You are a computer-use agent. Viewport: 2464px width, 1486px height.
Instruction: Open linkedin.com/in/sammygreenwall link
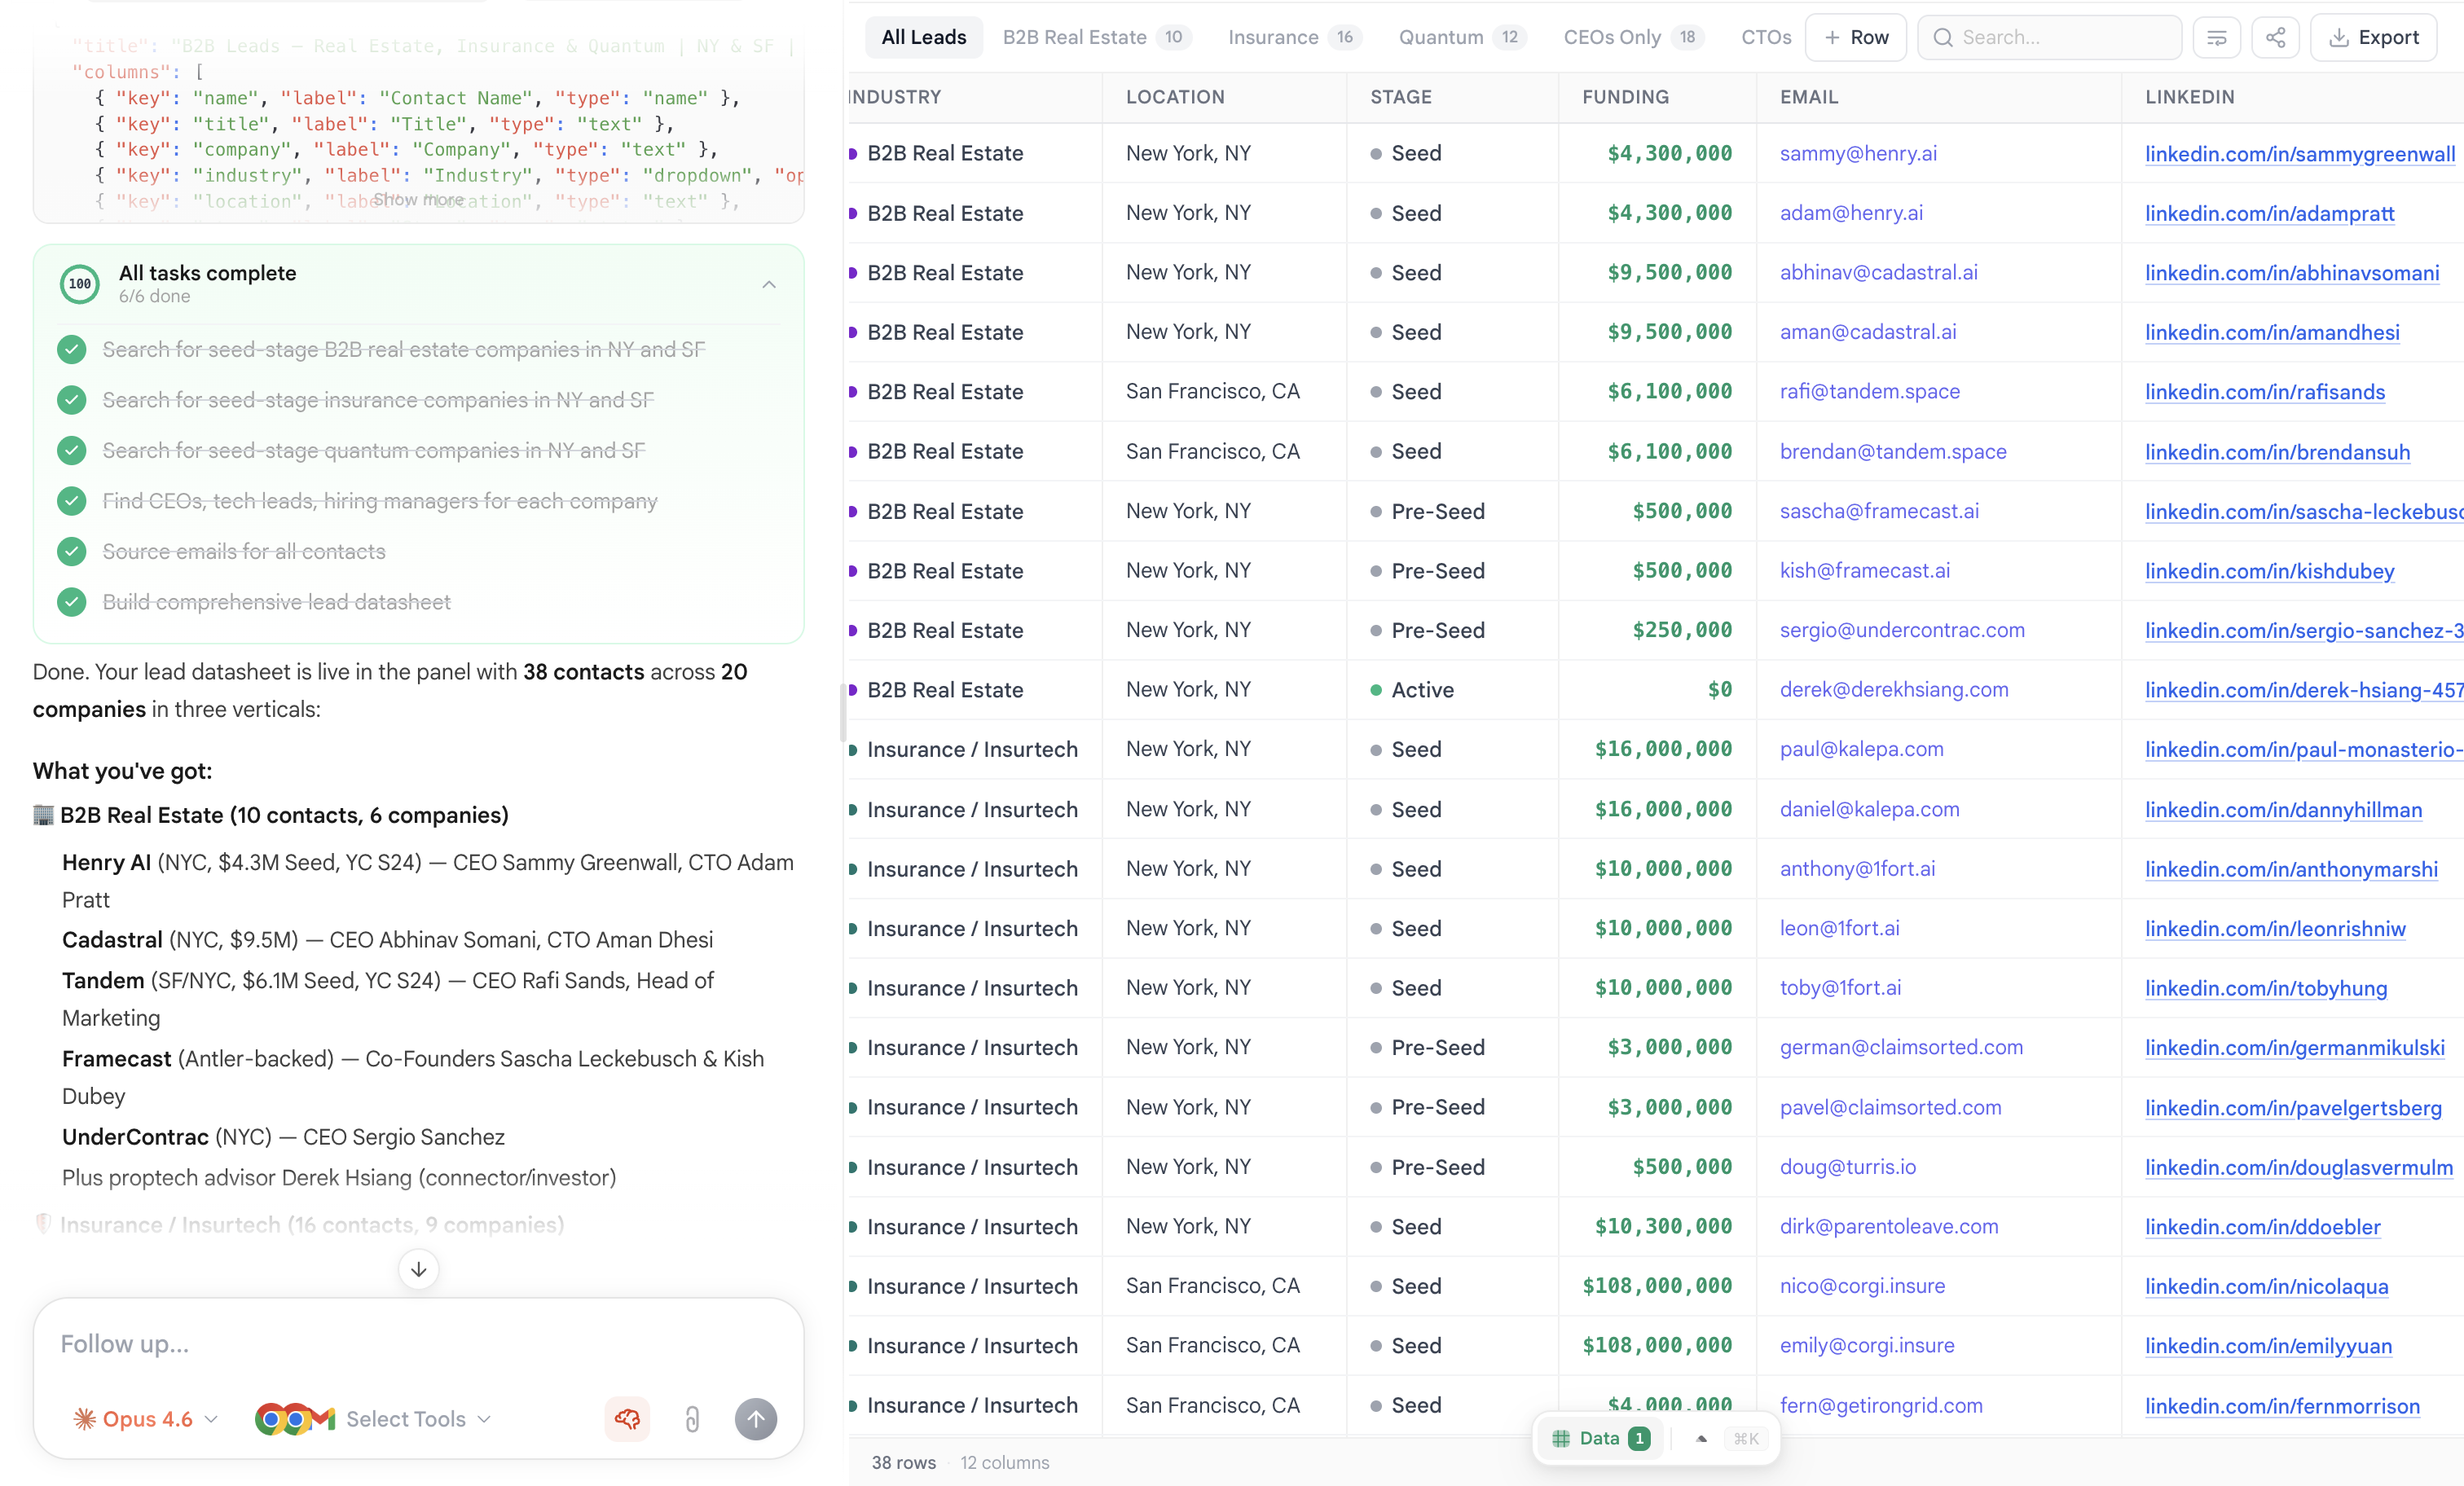click(x=2299, y=153)
